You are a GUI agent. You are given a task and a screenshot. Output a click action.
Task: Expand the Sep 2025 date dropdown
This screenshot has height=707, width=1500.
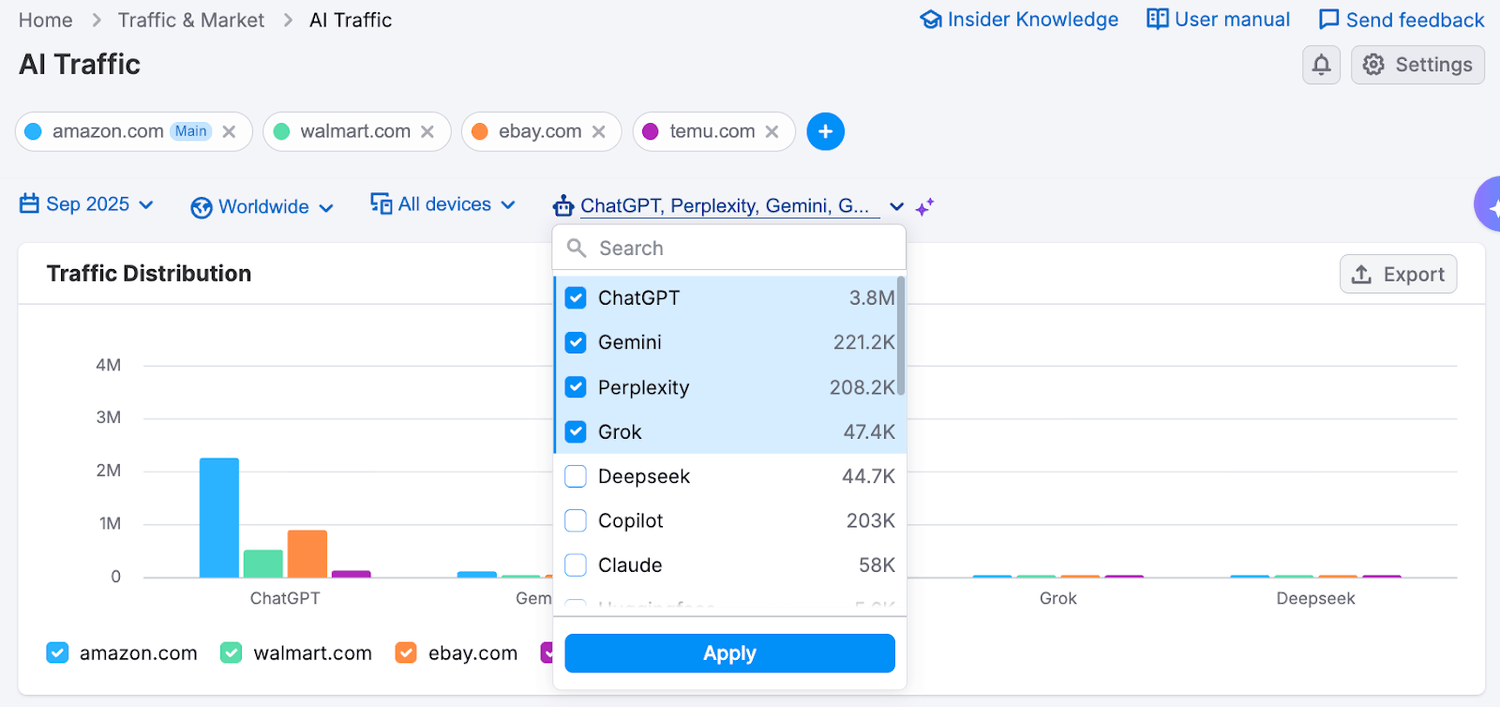coord(88,204)
